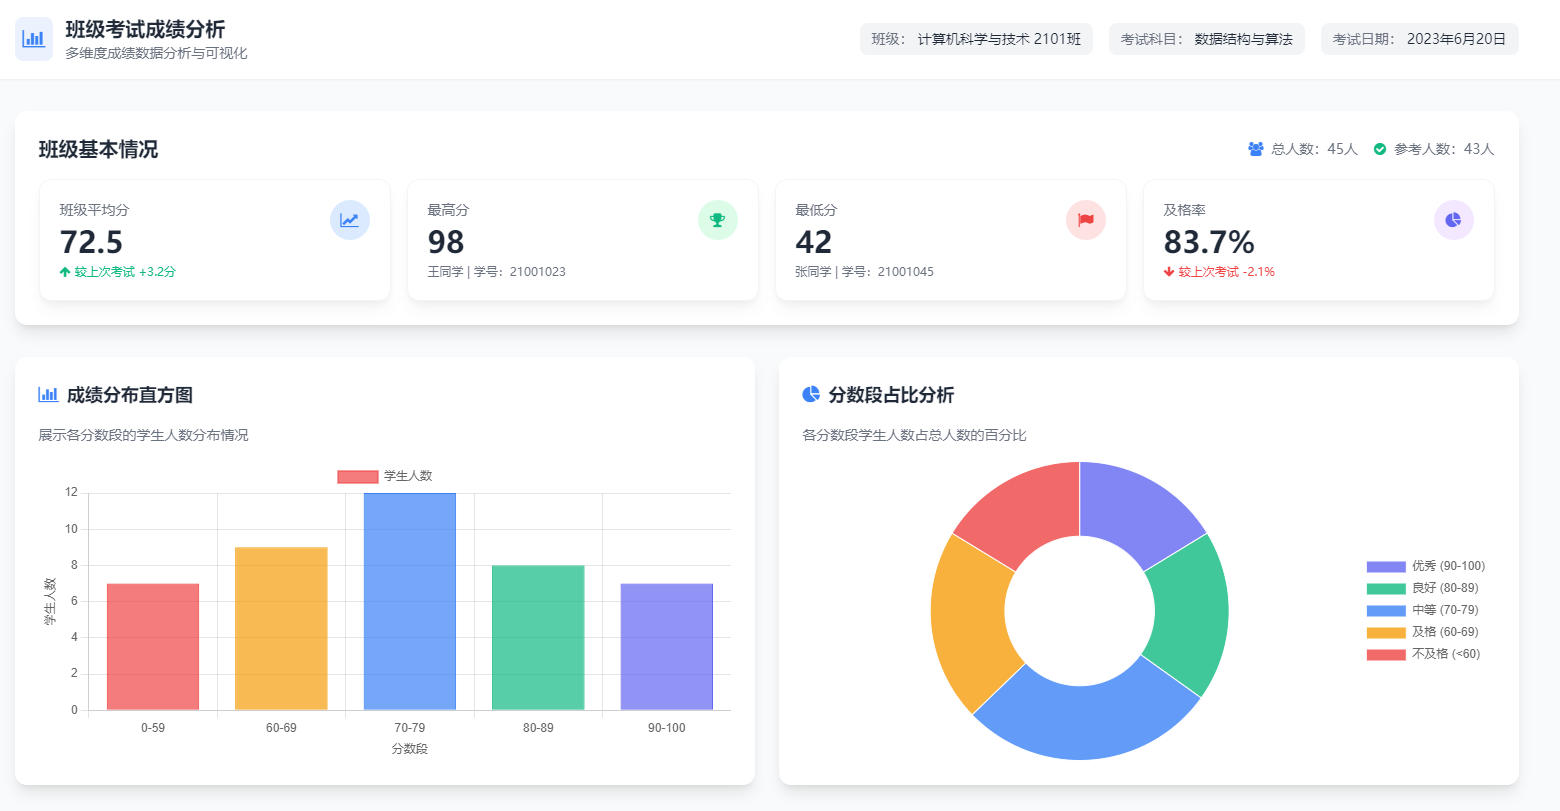Click the green check icon beside 参考人数
Screen dimensions: 1560x811
point(1380,149)
